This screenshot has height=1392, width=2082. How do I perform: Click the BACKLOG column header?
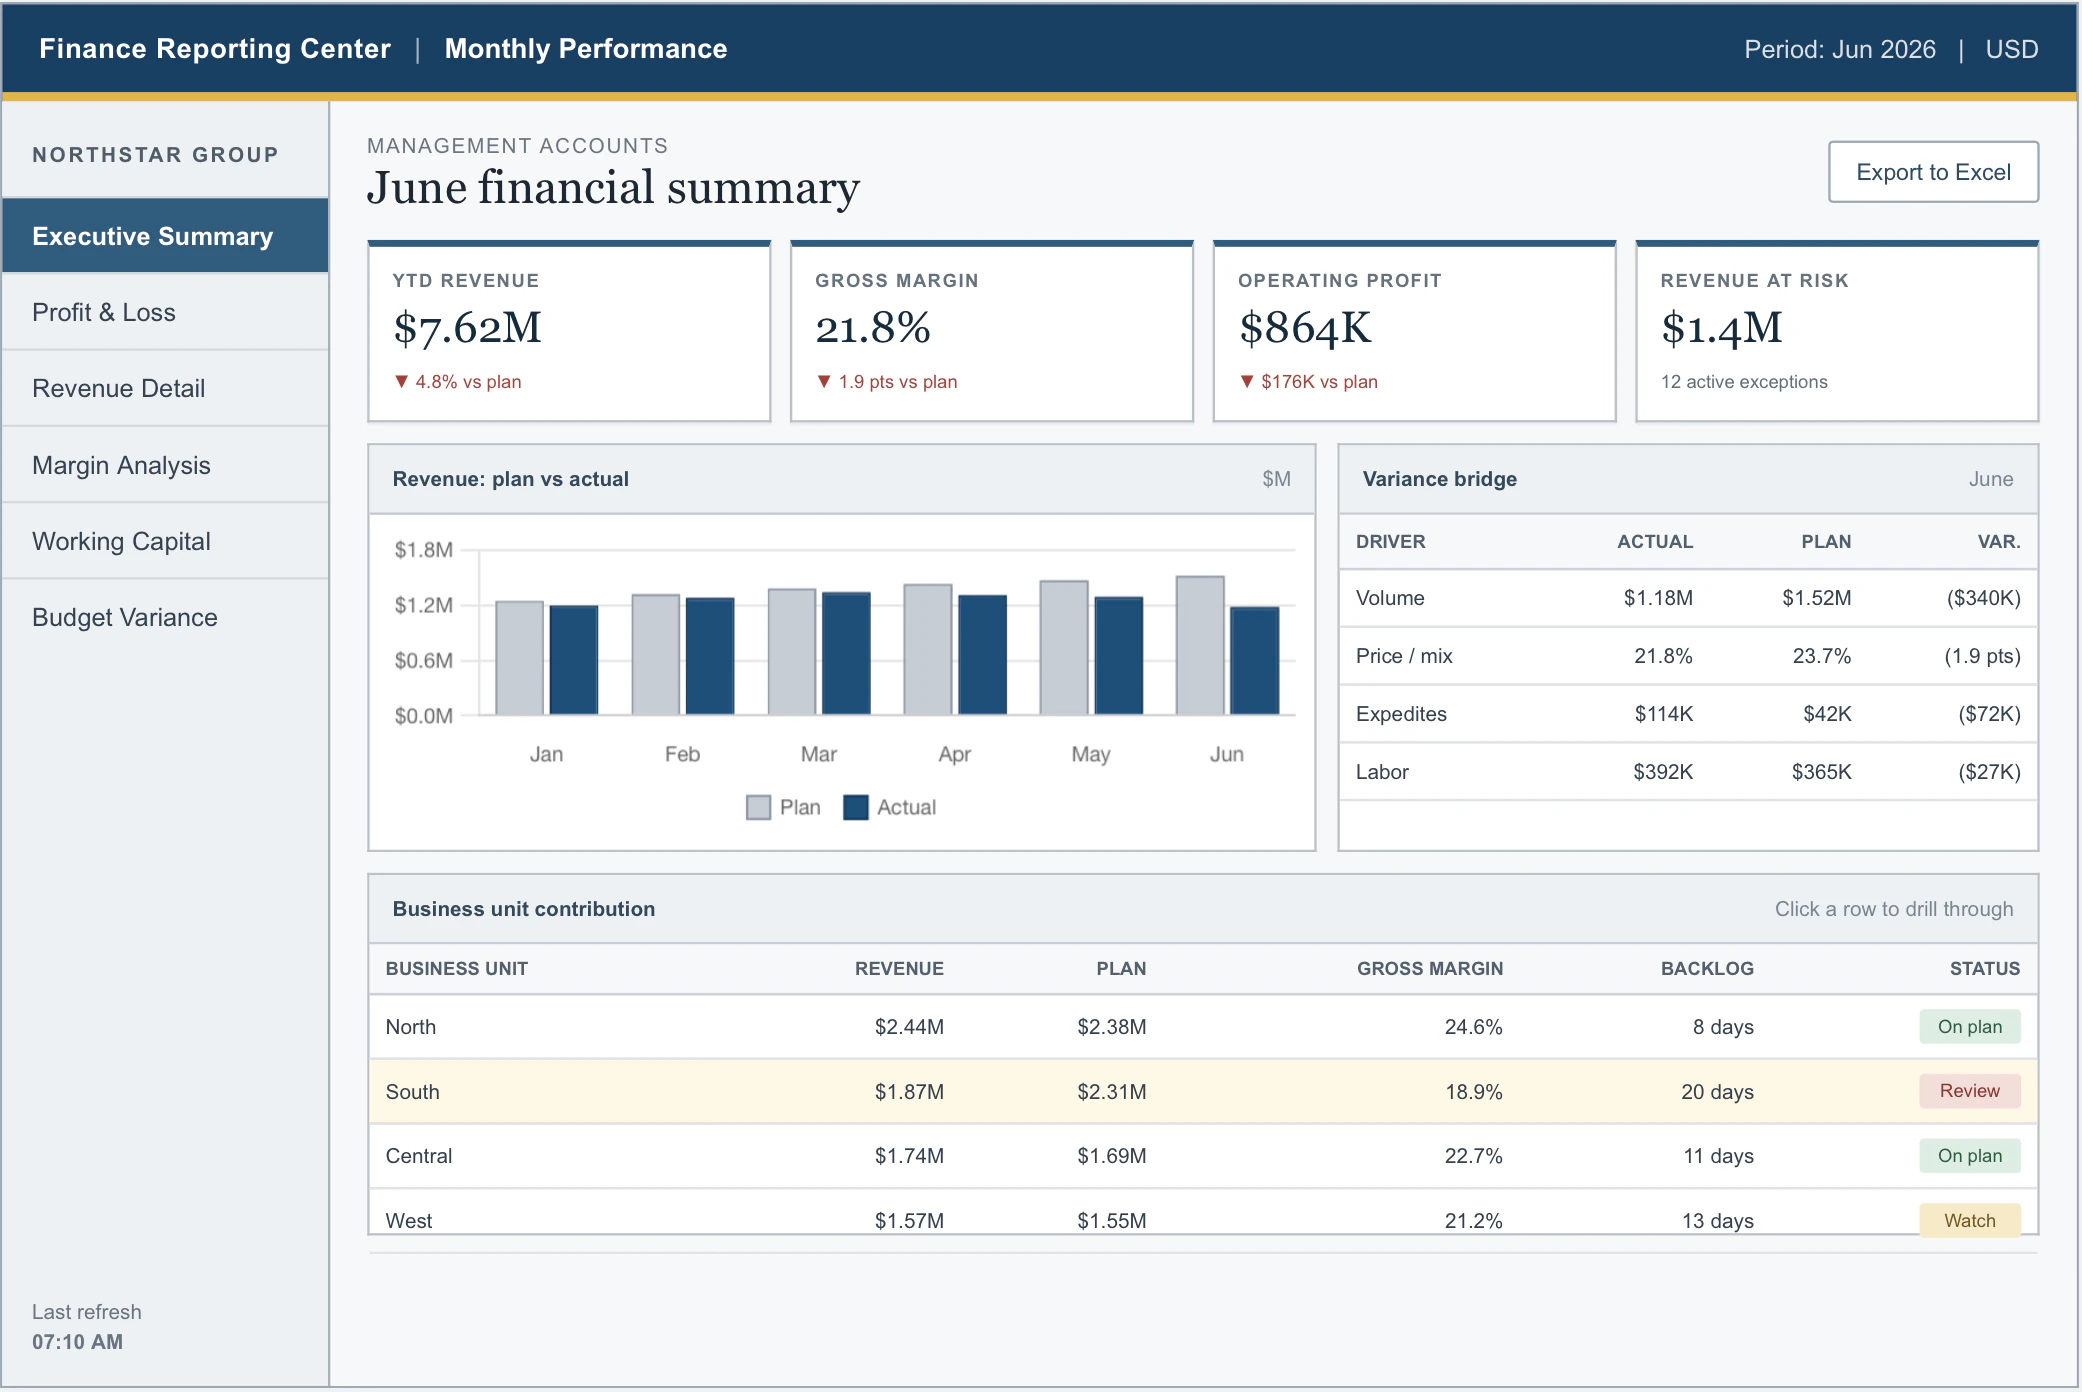1707,969
